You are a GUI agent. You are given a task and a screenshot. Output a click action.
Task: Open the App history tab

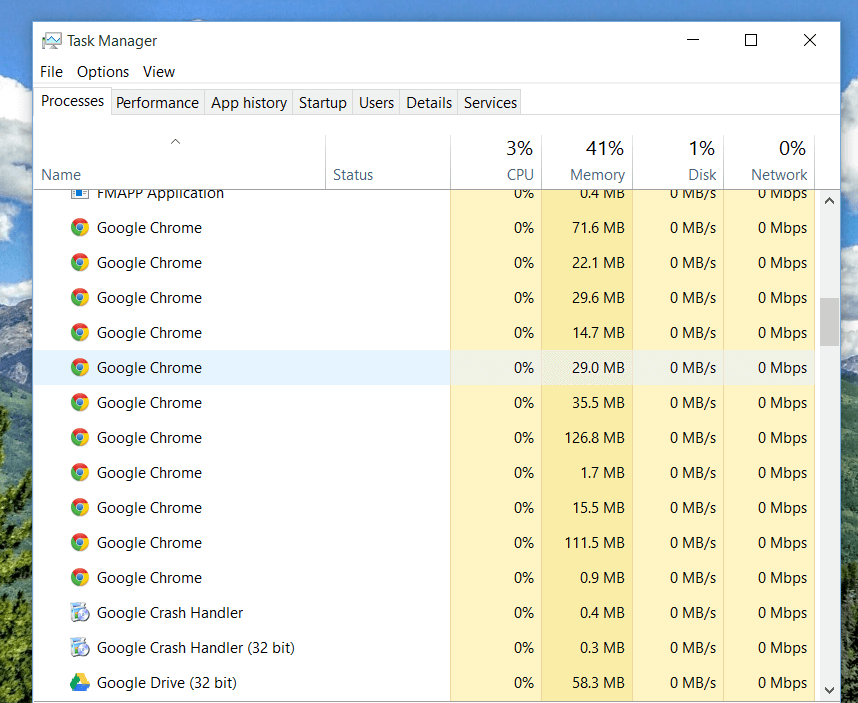coord(249,103)
